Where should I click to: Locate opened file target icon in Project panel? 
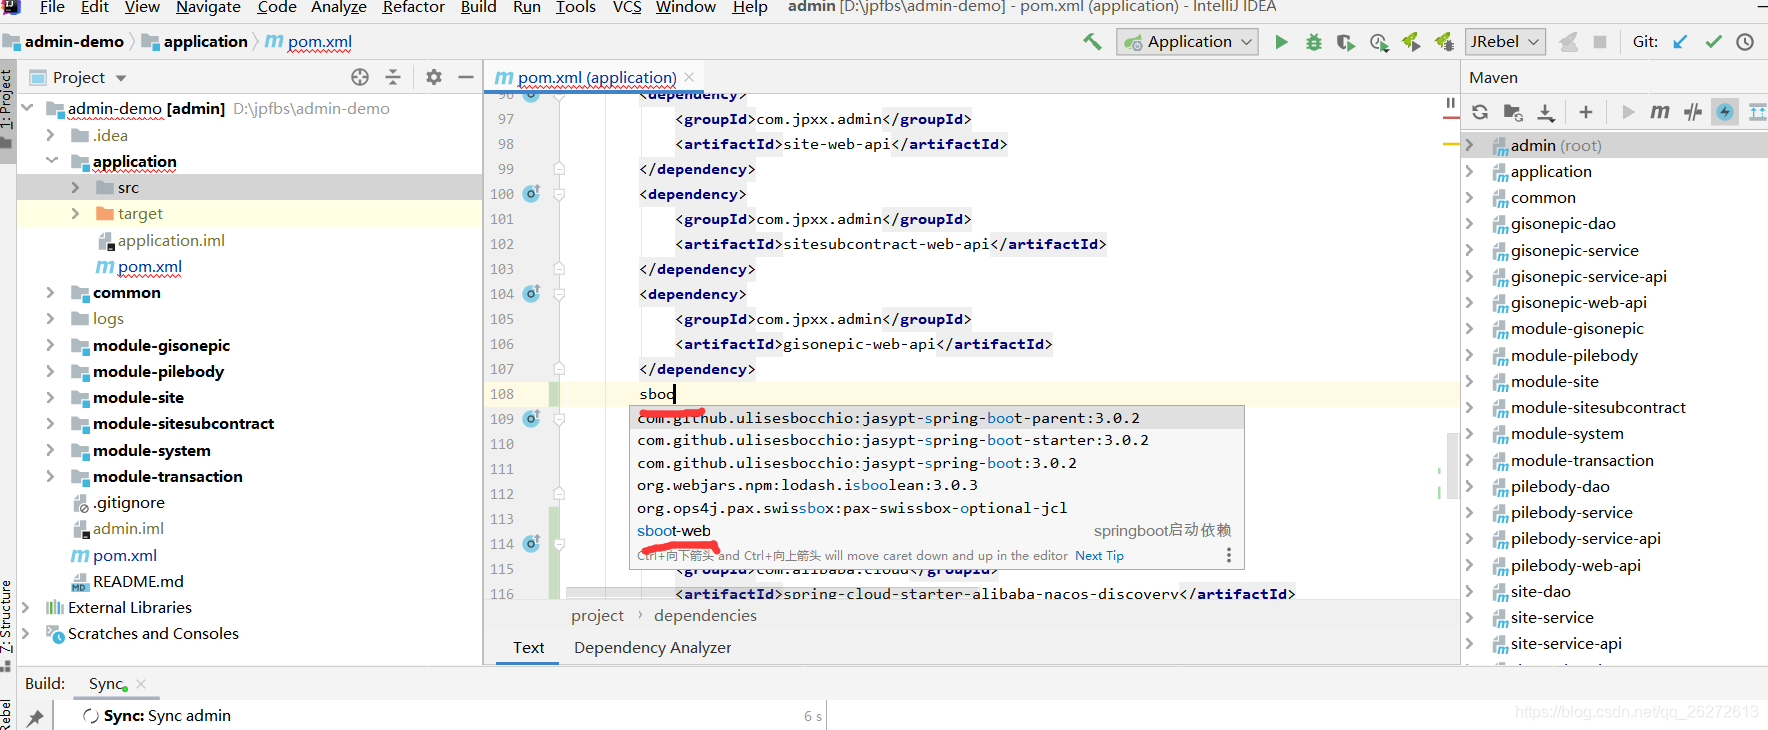360,77
